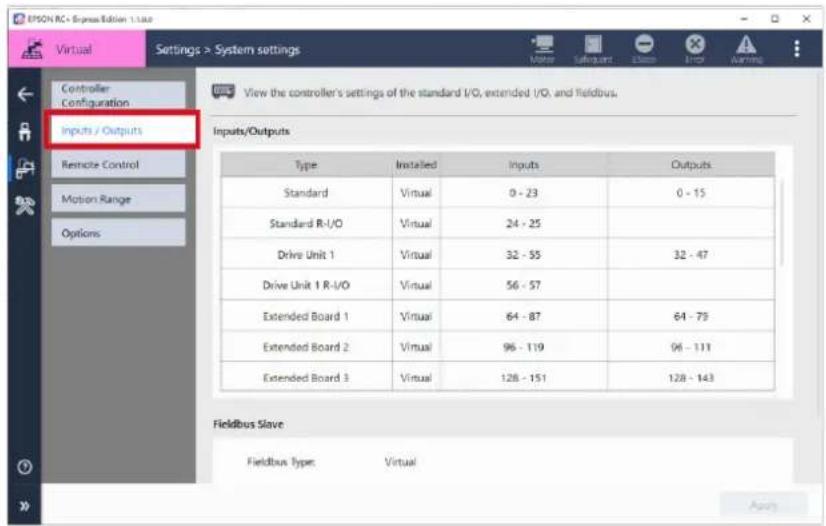
Task: Open the Options settings page
Action: [119, 233]
